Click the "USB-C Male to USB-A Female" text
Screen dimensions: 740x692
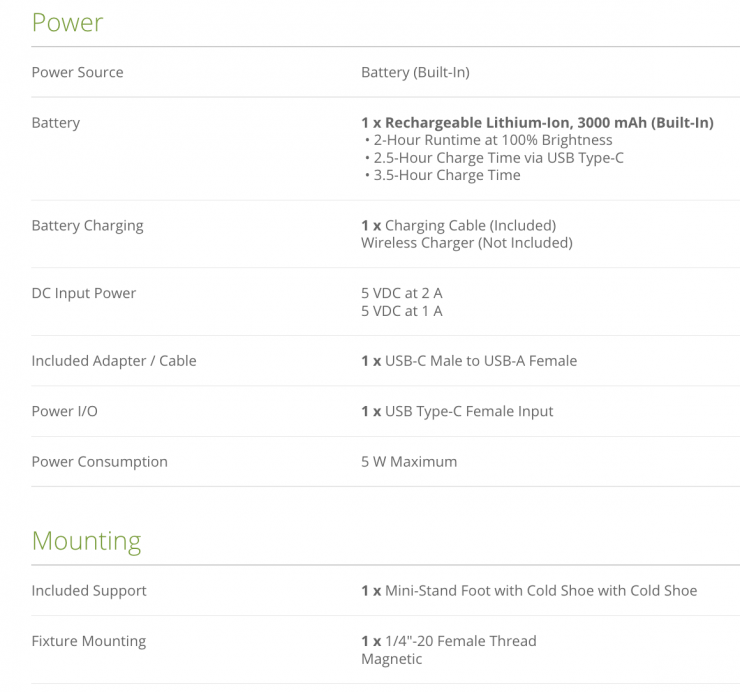tap(481, 361)
